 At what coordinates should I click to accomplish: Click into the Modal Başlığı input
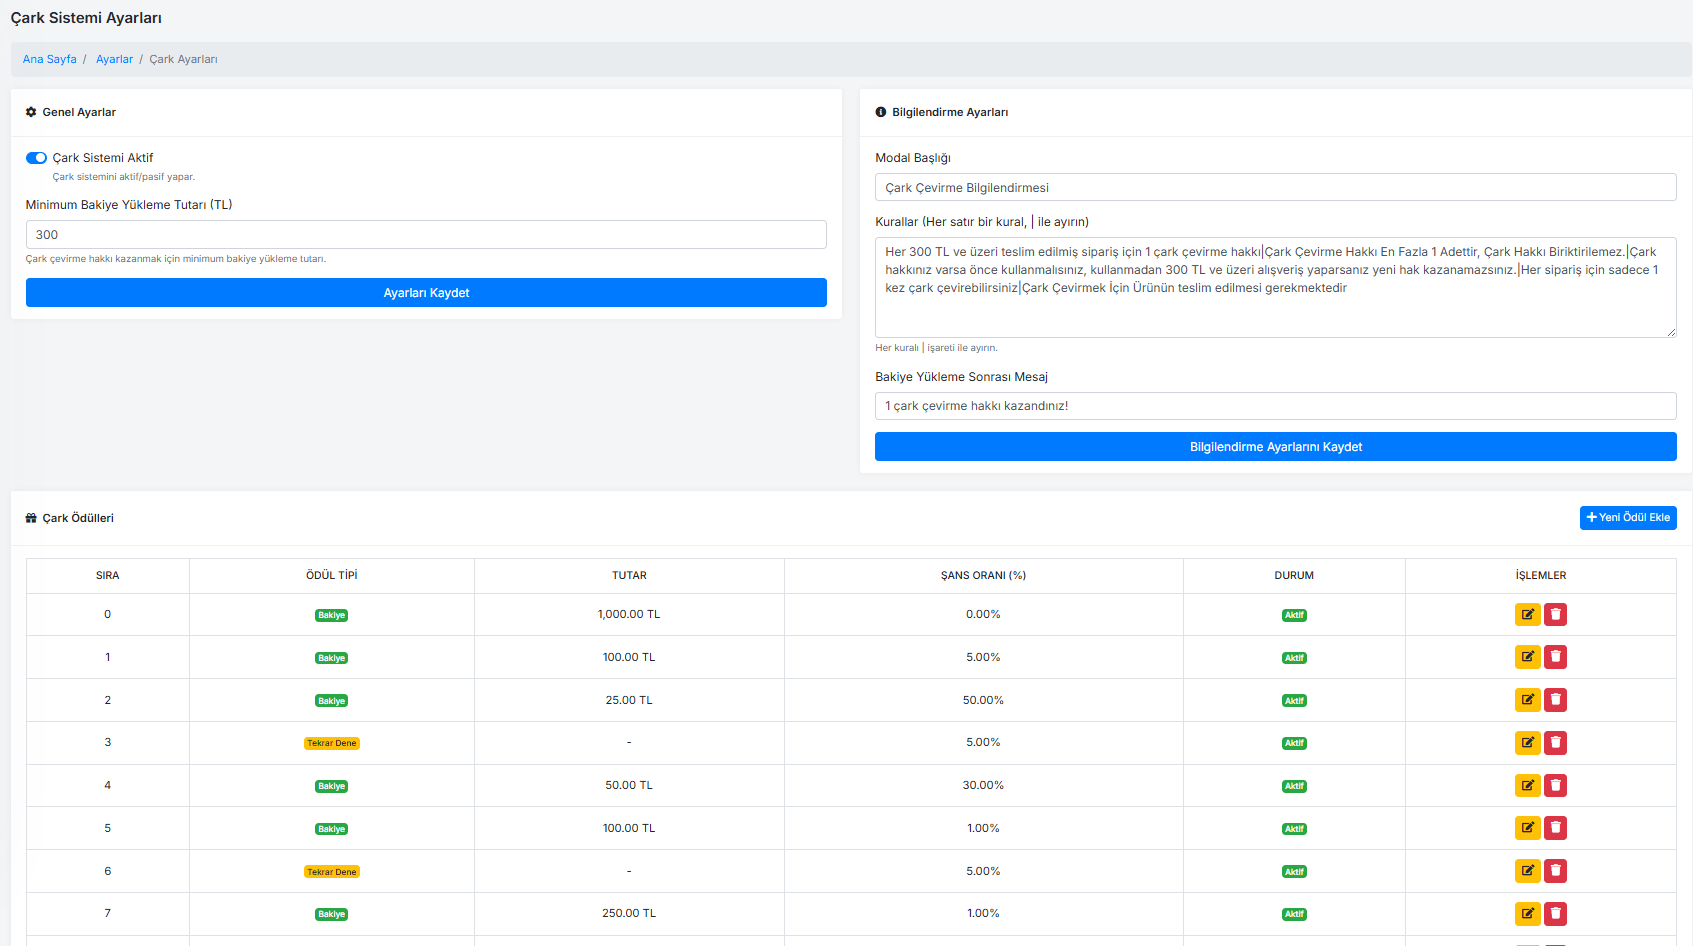coord(1275,187)
